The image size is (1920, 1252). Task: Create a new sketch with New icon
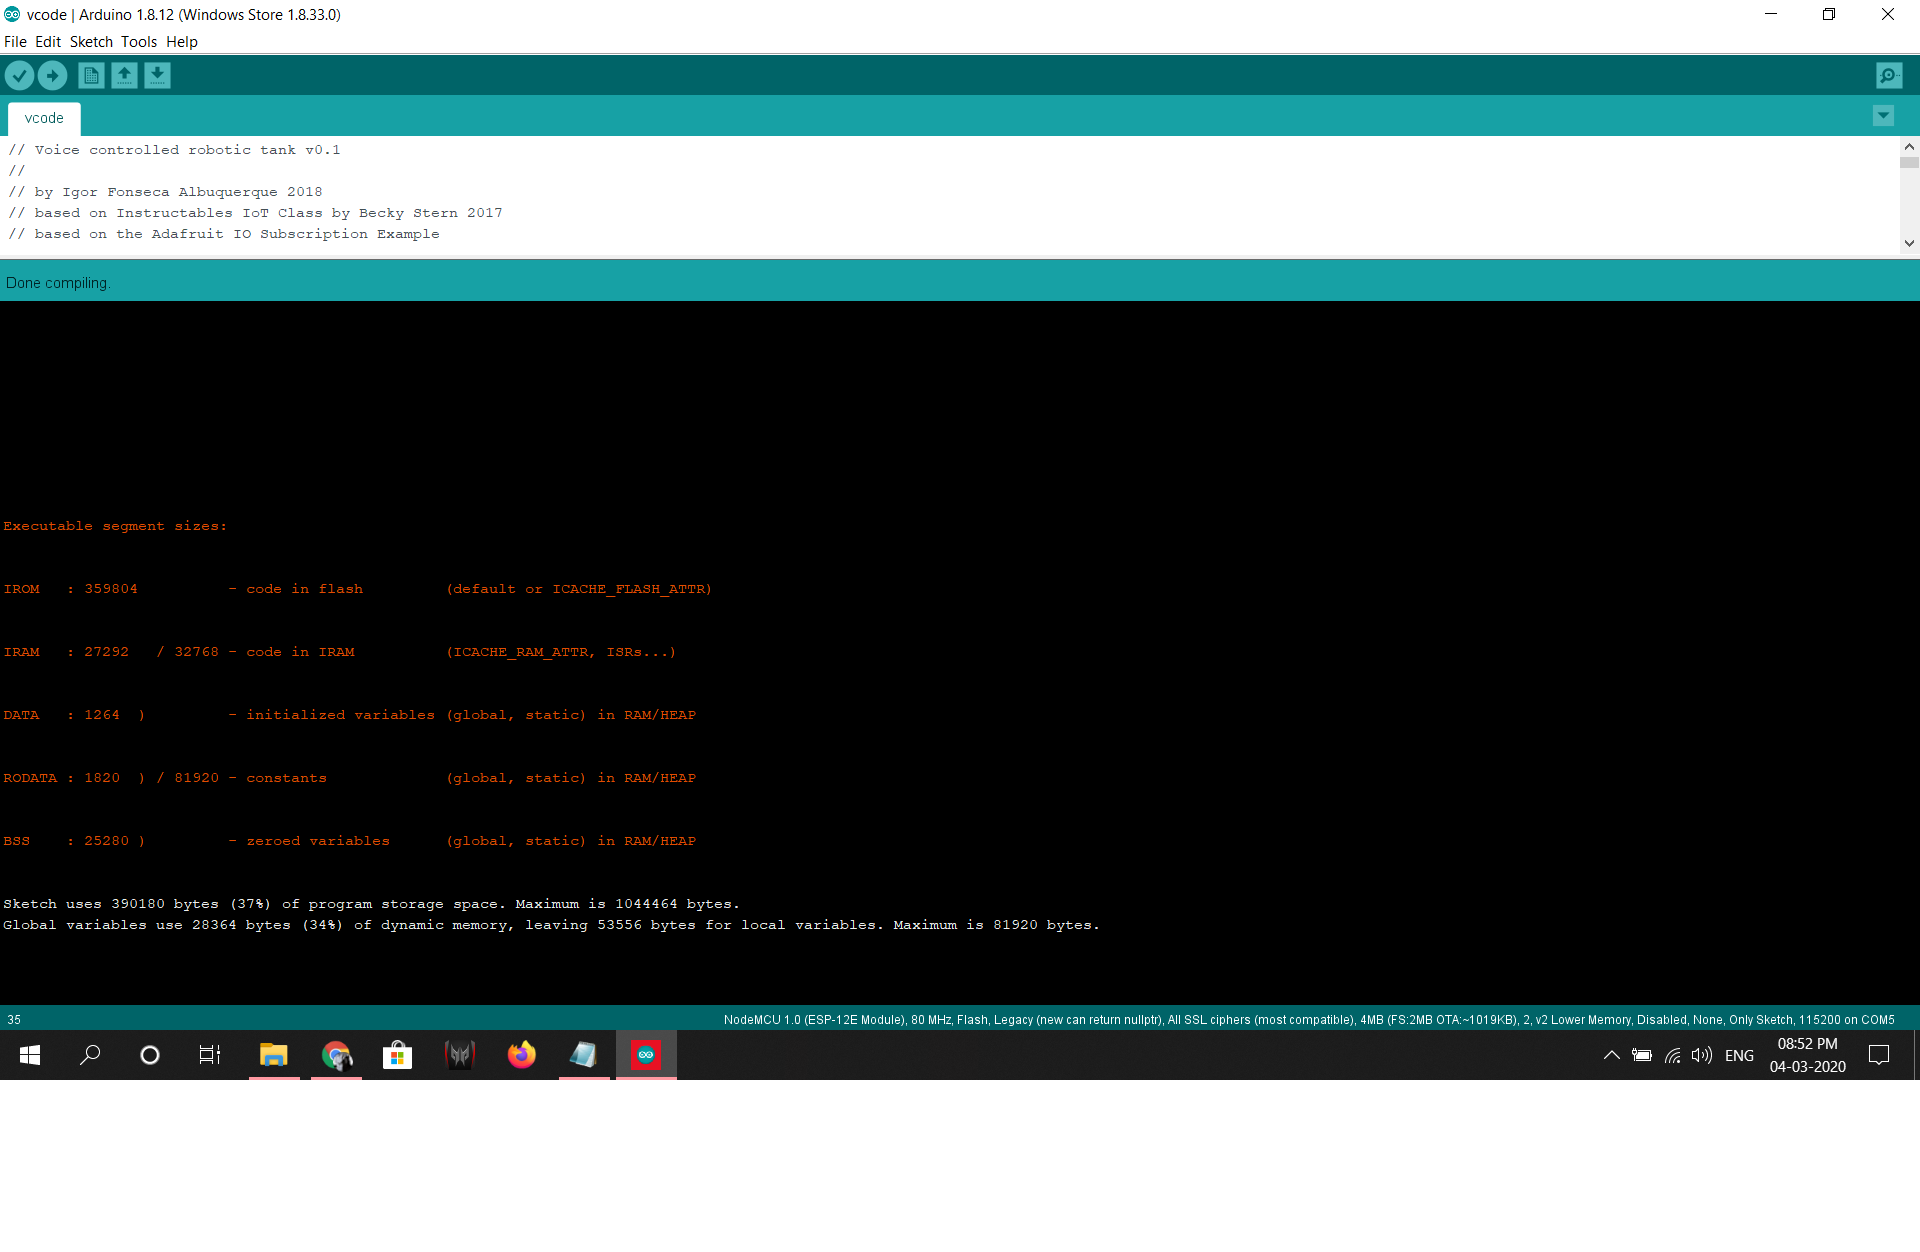[91, 75]
